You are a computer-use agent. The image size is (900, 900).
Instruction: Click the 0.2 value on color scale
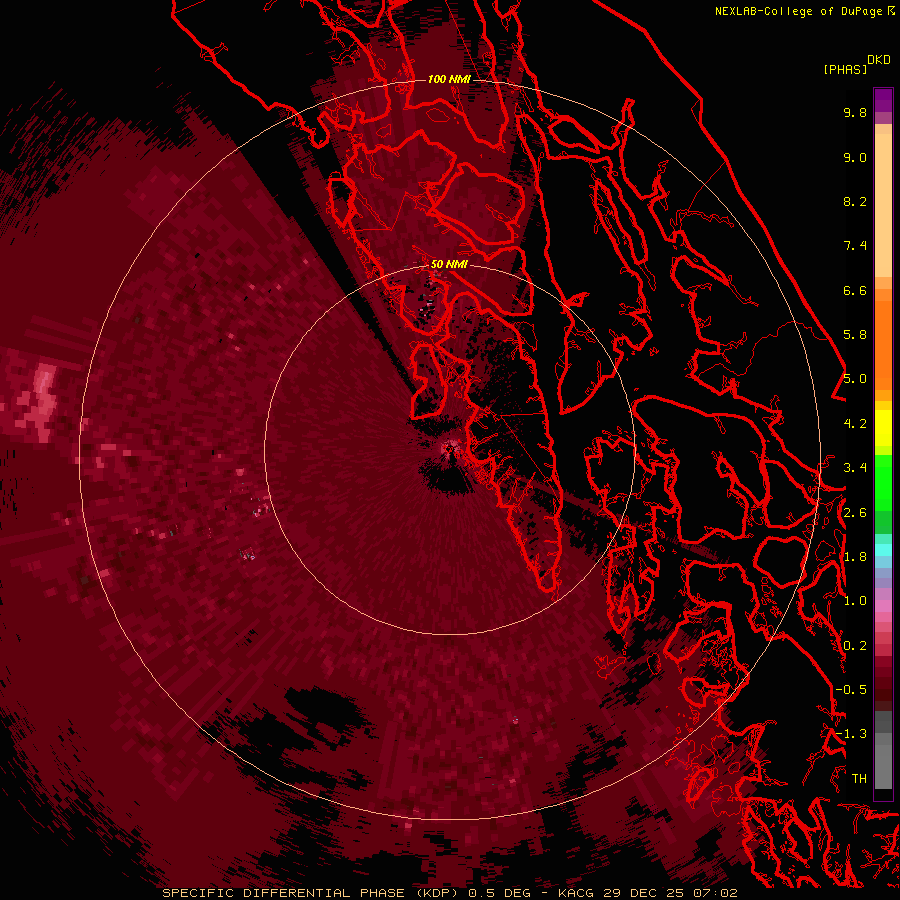(855, 646)
